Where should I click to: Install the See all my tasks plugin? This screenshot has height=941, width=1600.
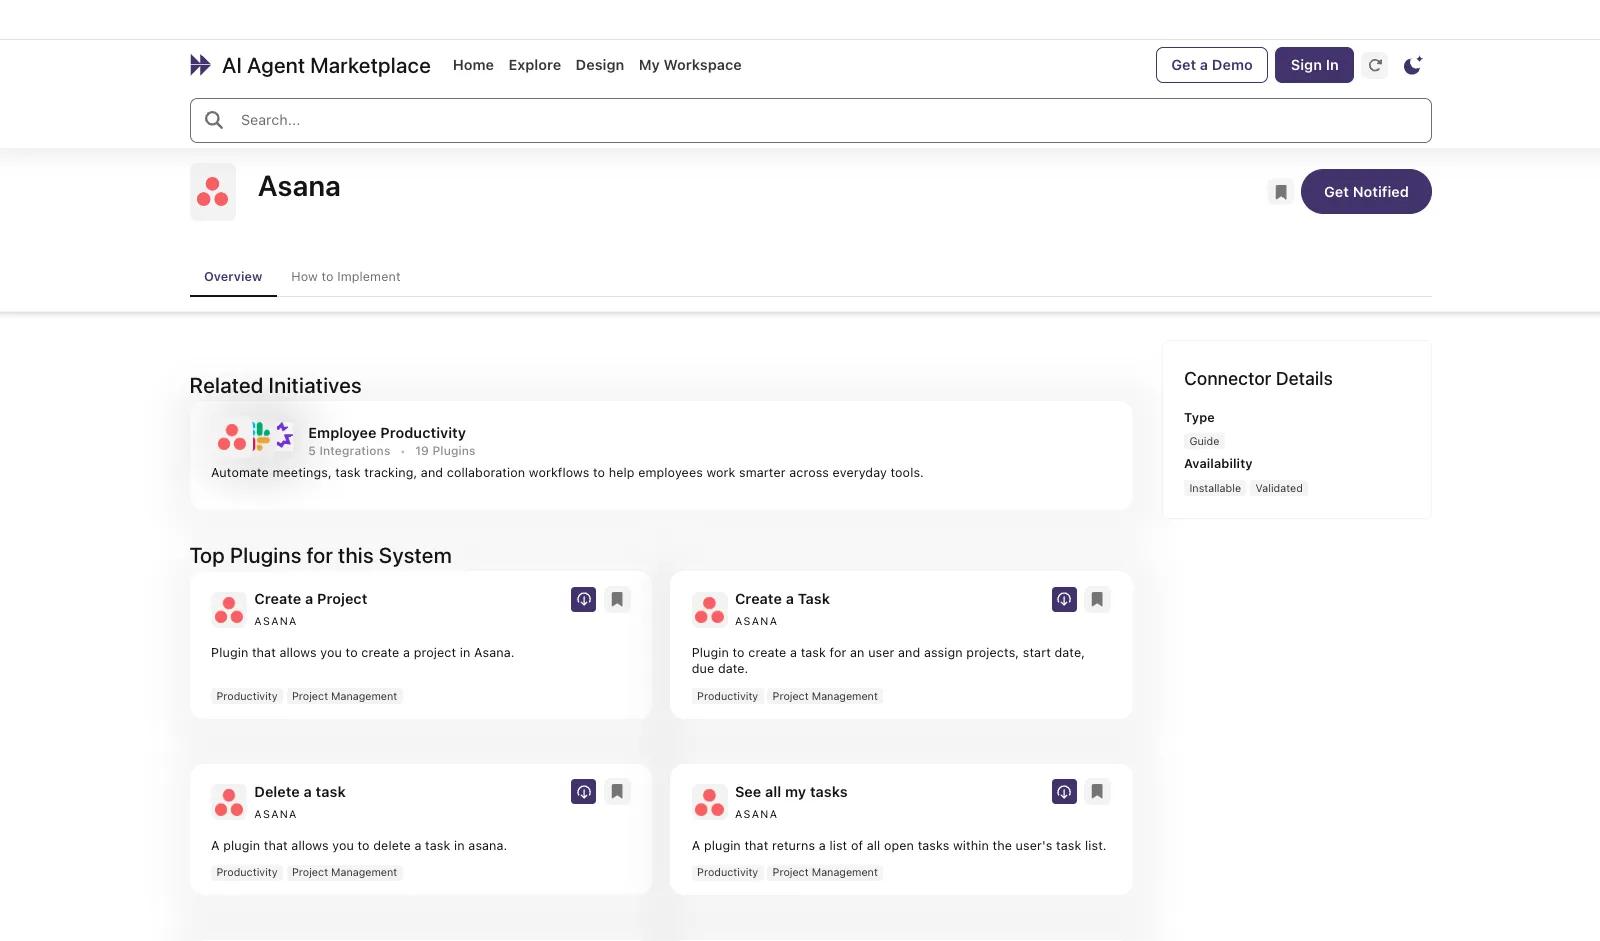pyautogui.click(x=1064, y=792)
